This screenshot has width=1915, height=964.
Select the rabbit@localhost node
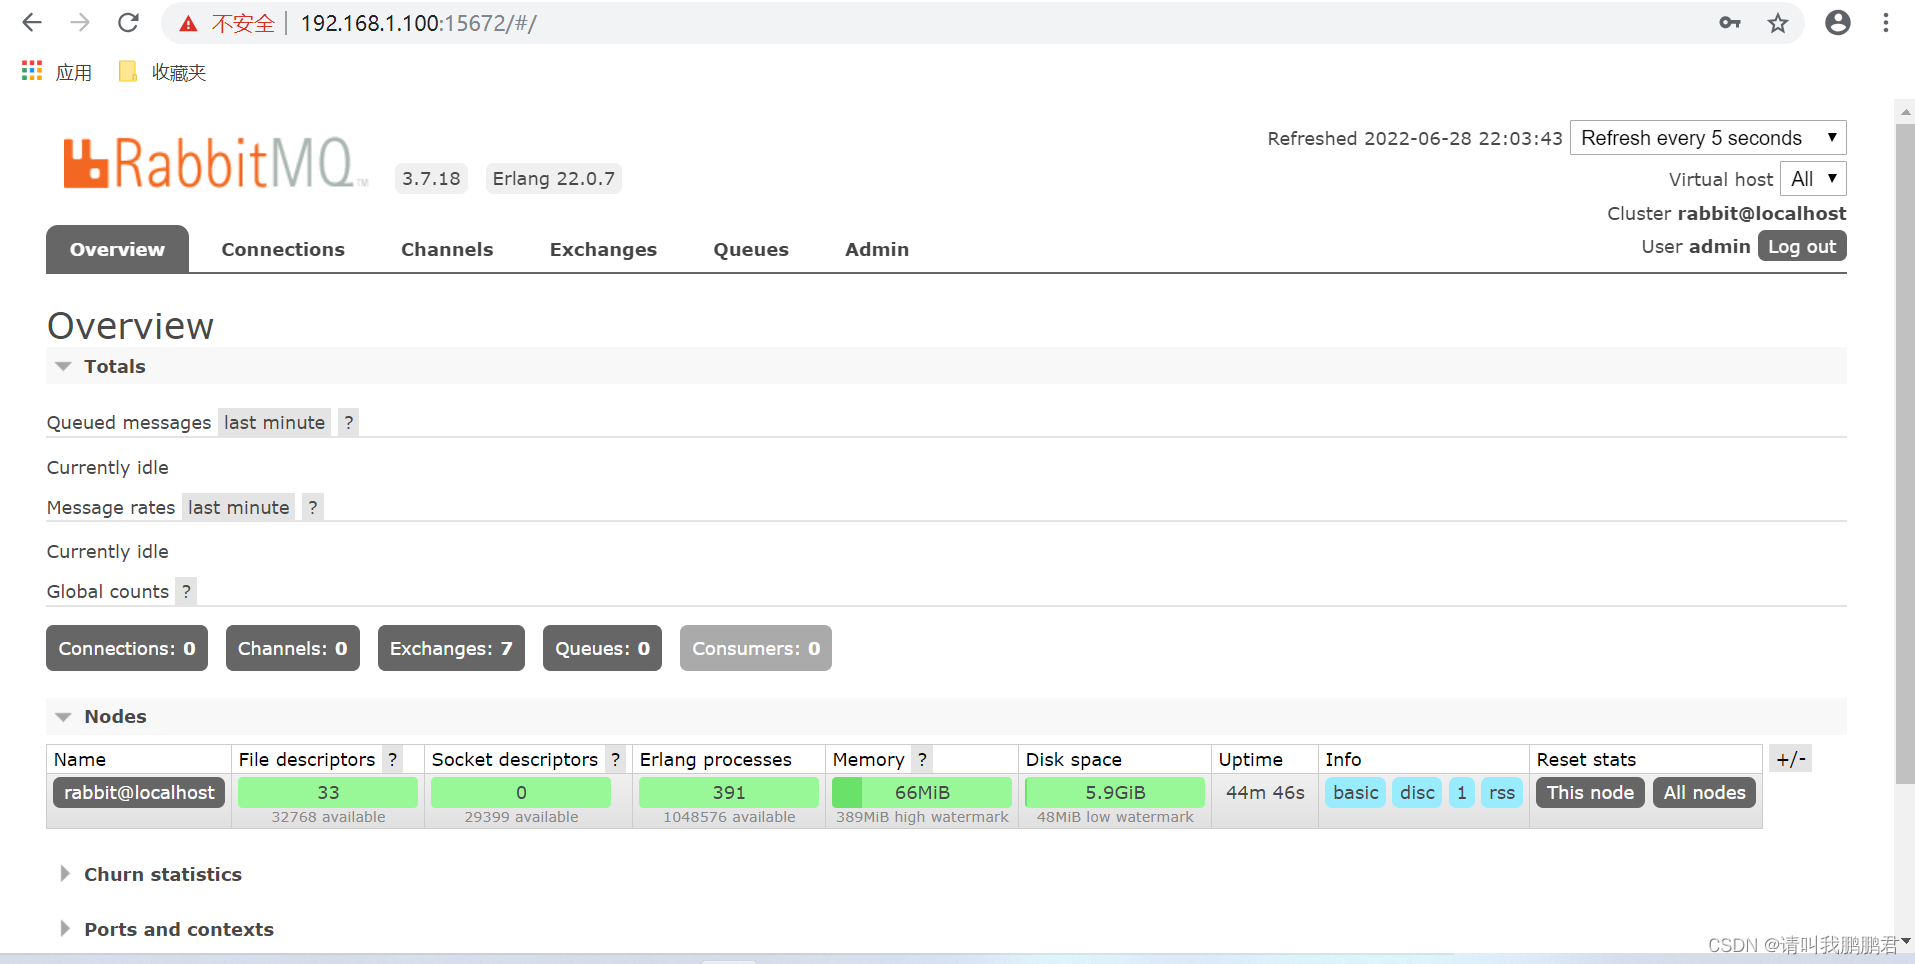(x=138, y=792)
